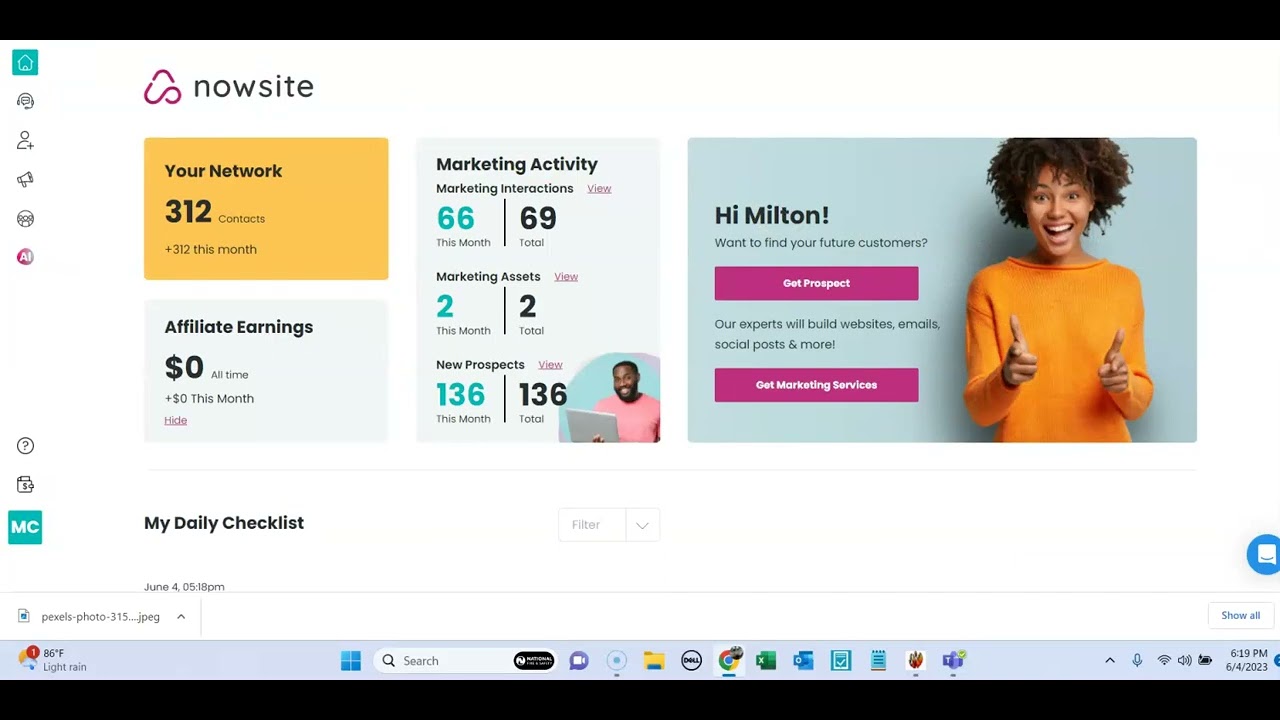Click the Get Prospect button
This screenshot has width=1280, height=720.
tap(816, 283)
